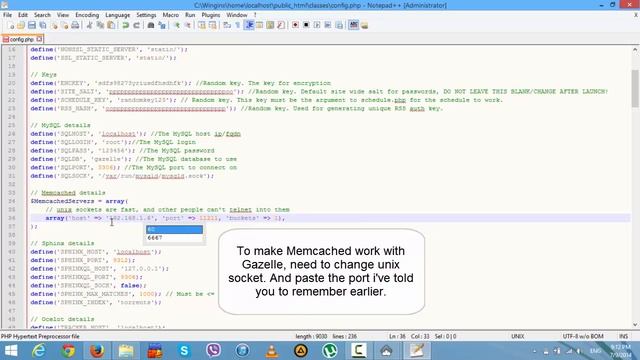This screenshot has height=360, width=640.
Task: Click the "// MySQL details" comment line
Action: (60, 125)
